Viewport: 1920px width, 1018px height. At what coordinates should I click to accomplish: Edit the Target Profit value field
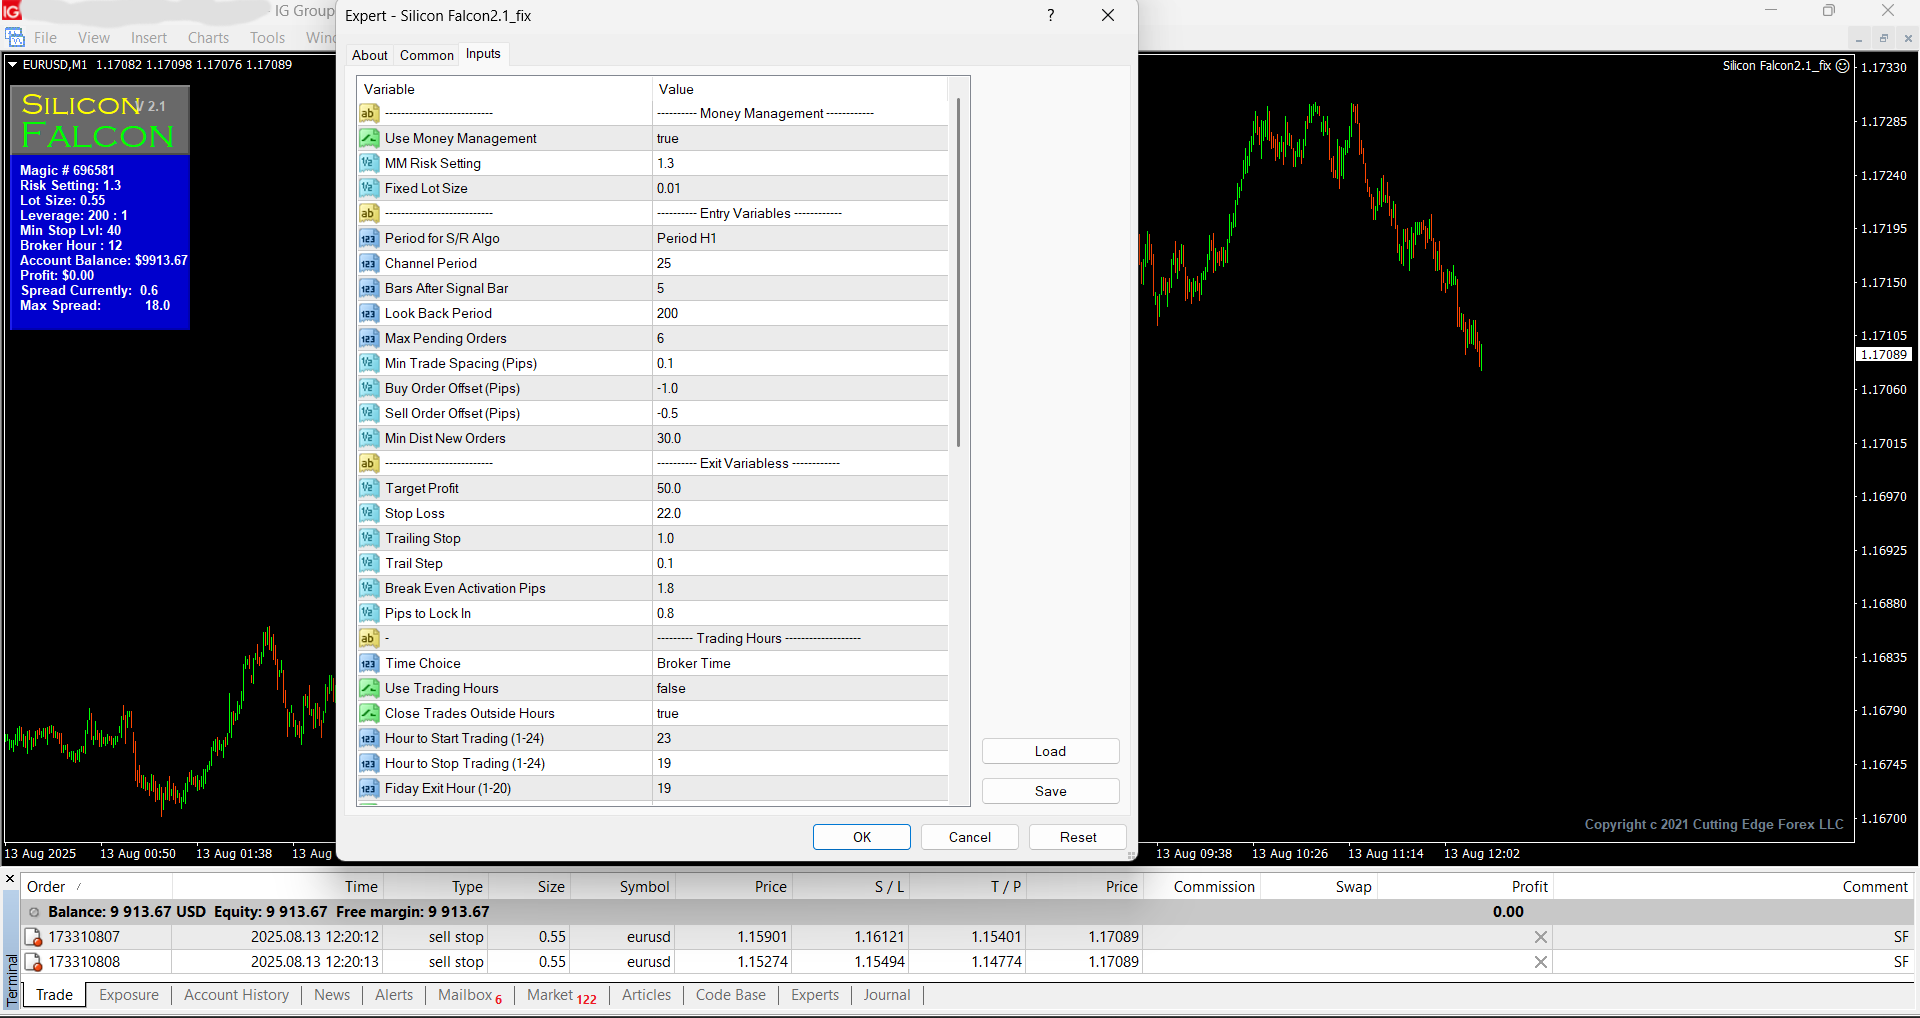[800, 488]
